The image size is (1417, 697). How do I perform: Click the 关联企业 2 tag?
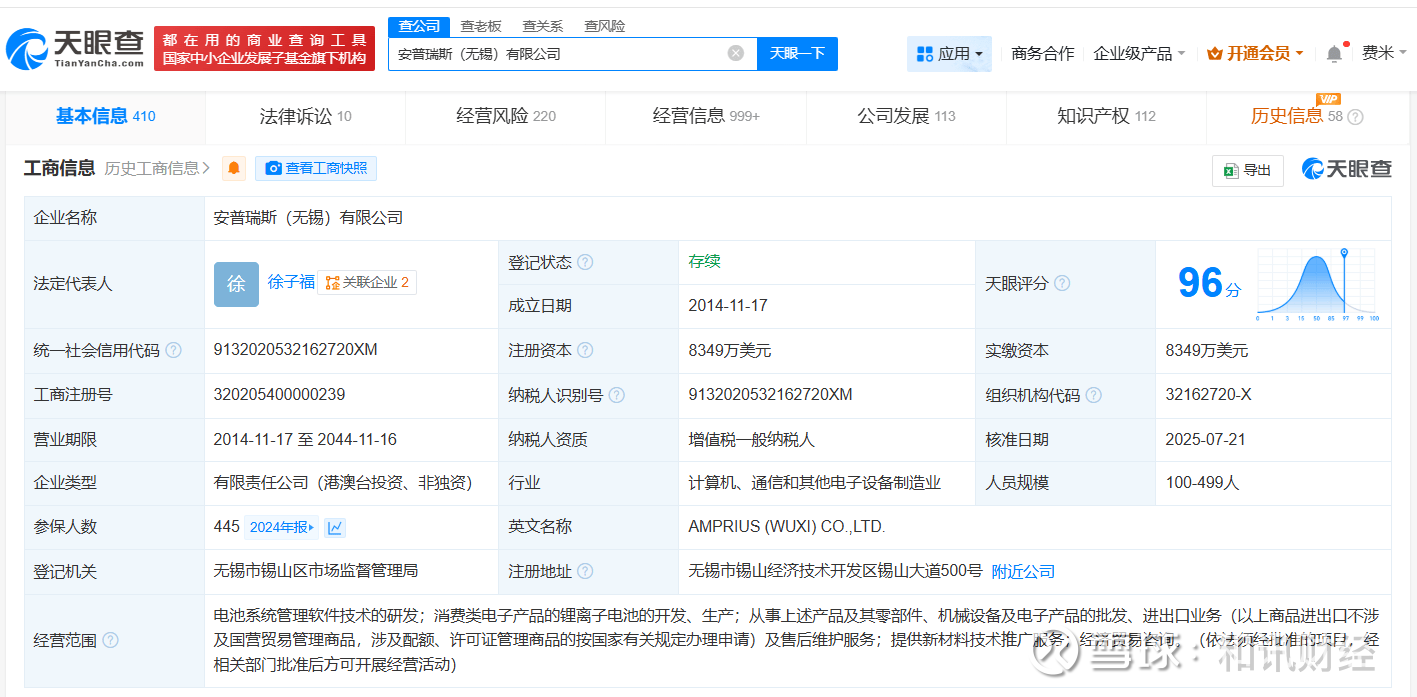(x=367, y=283)
